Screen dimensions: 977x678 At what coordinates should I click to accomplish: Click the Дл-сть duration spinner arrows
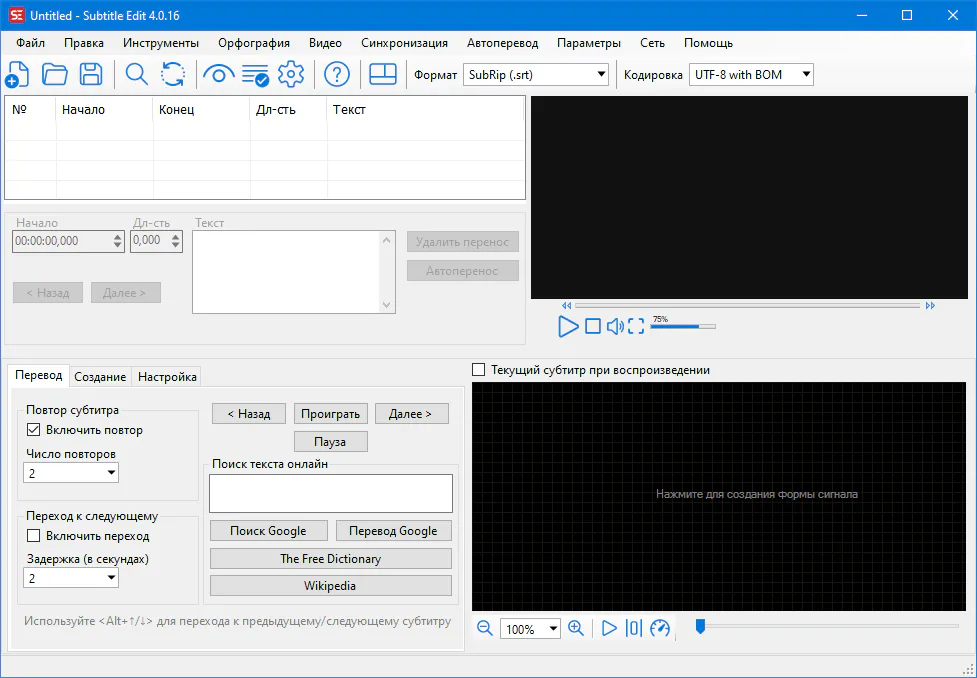[176, 241]
